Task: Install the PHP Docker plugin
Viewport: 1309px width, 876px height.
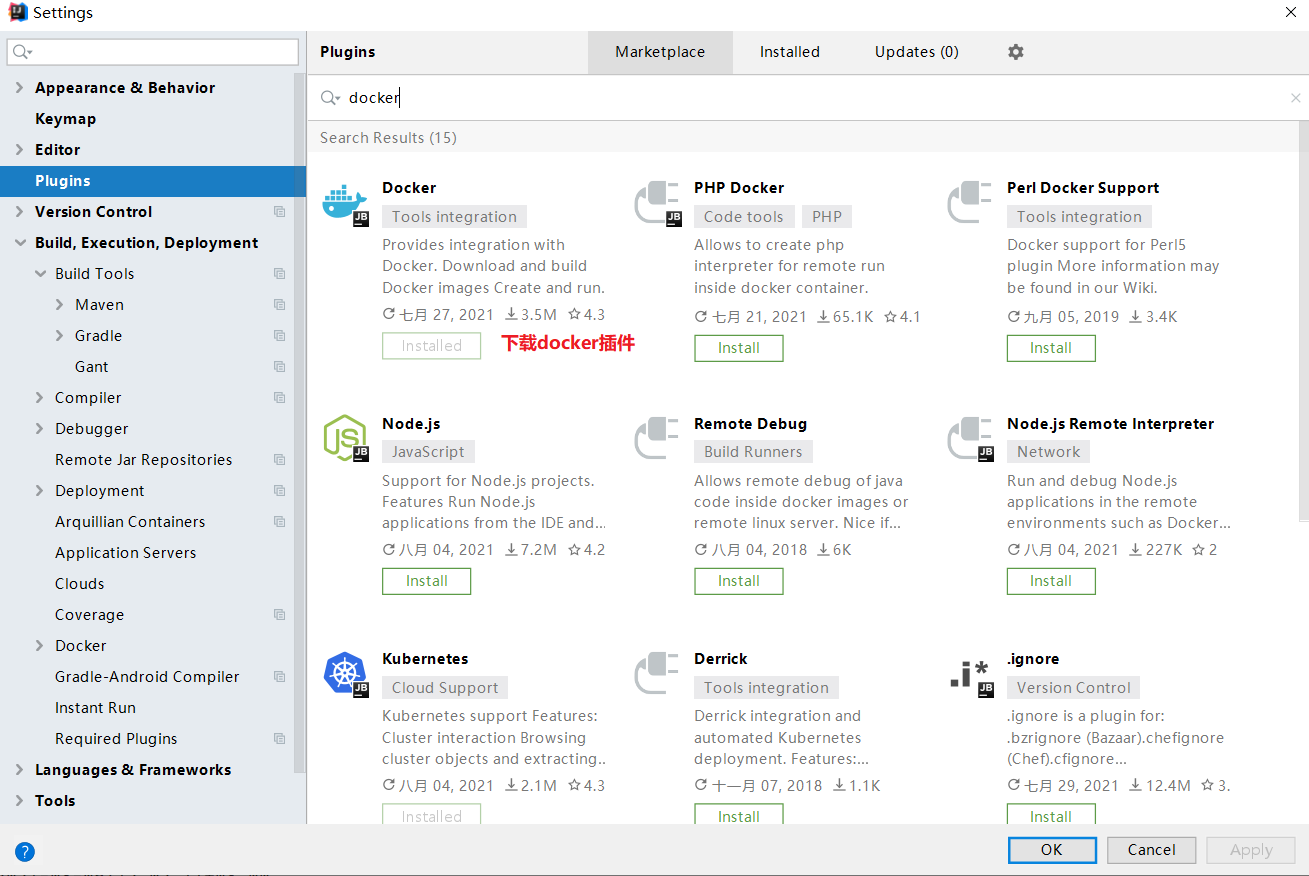Action: pos(739,348)
